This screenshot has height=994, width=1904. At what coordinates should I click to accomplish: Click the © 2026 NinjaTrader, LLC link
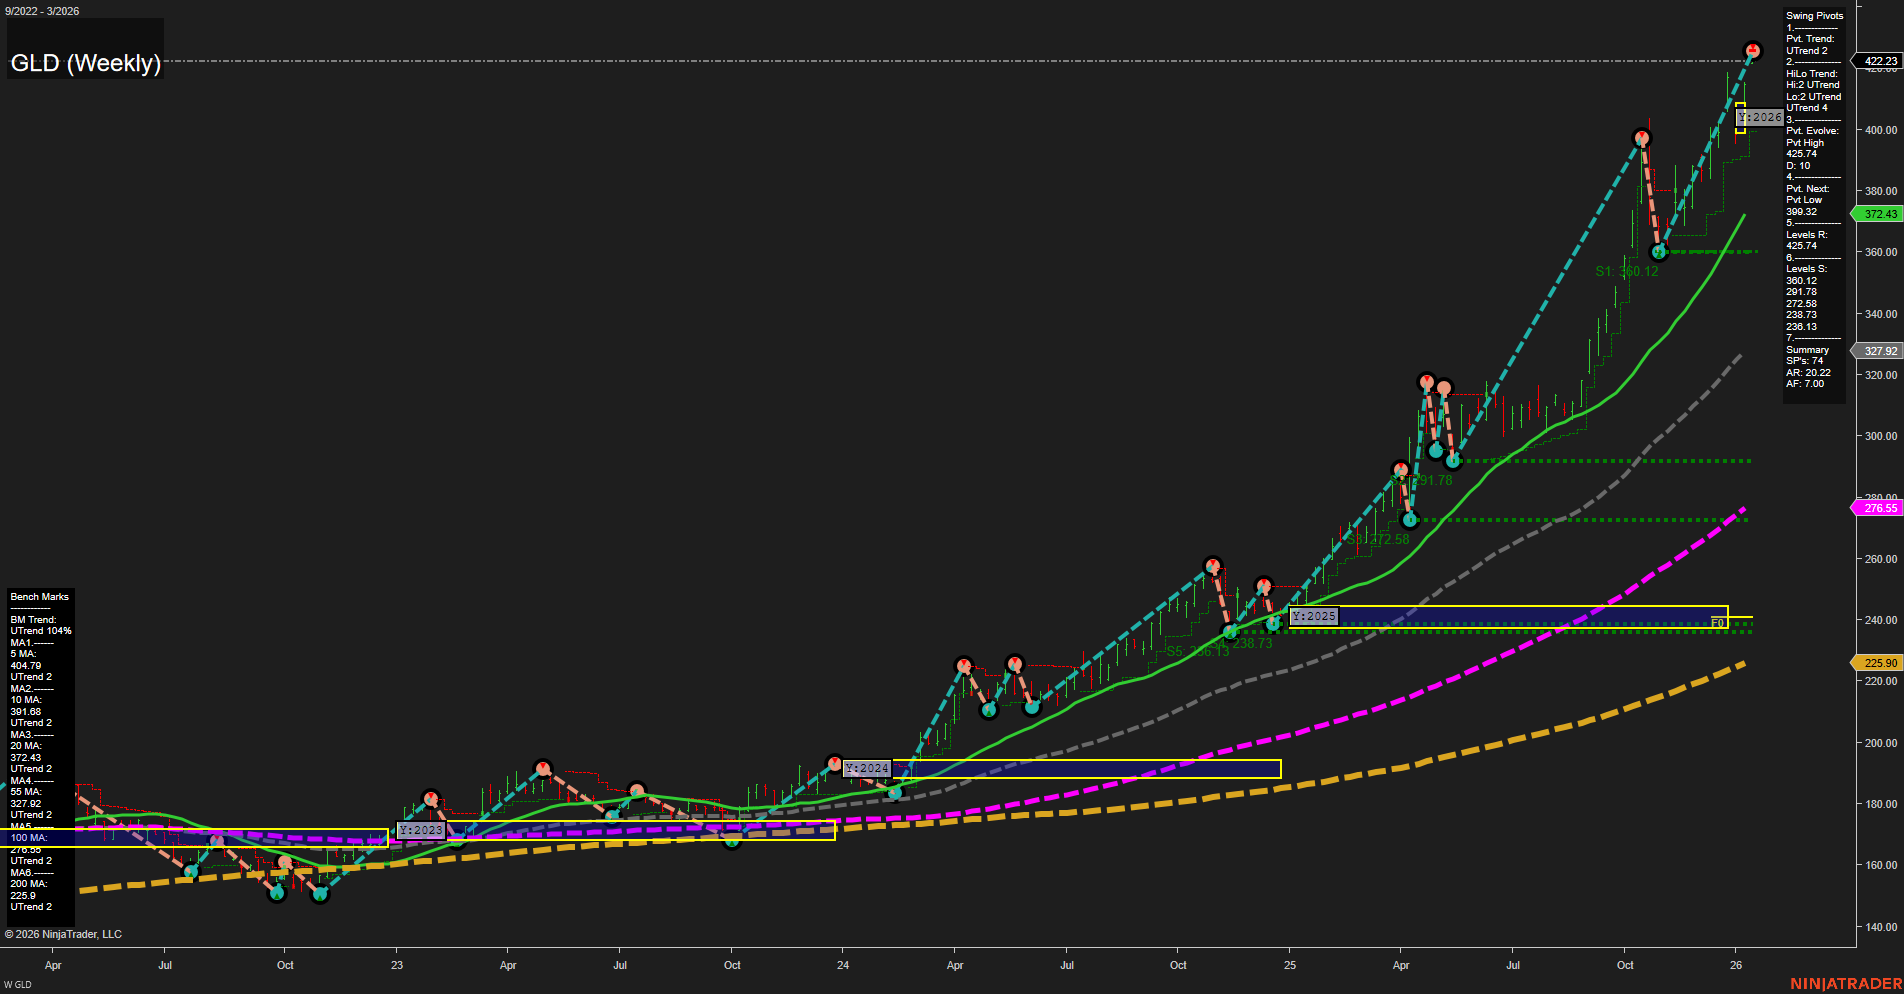point(64,933)
